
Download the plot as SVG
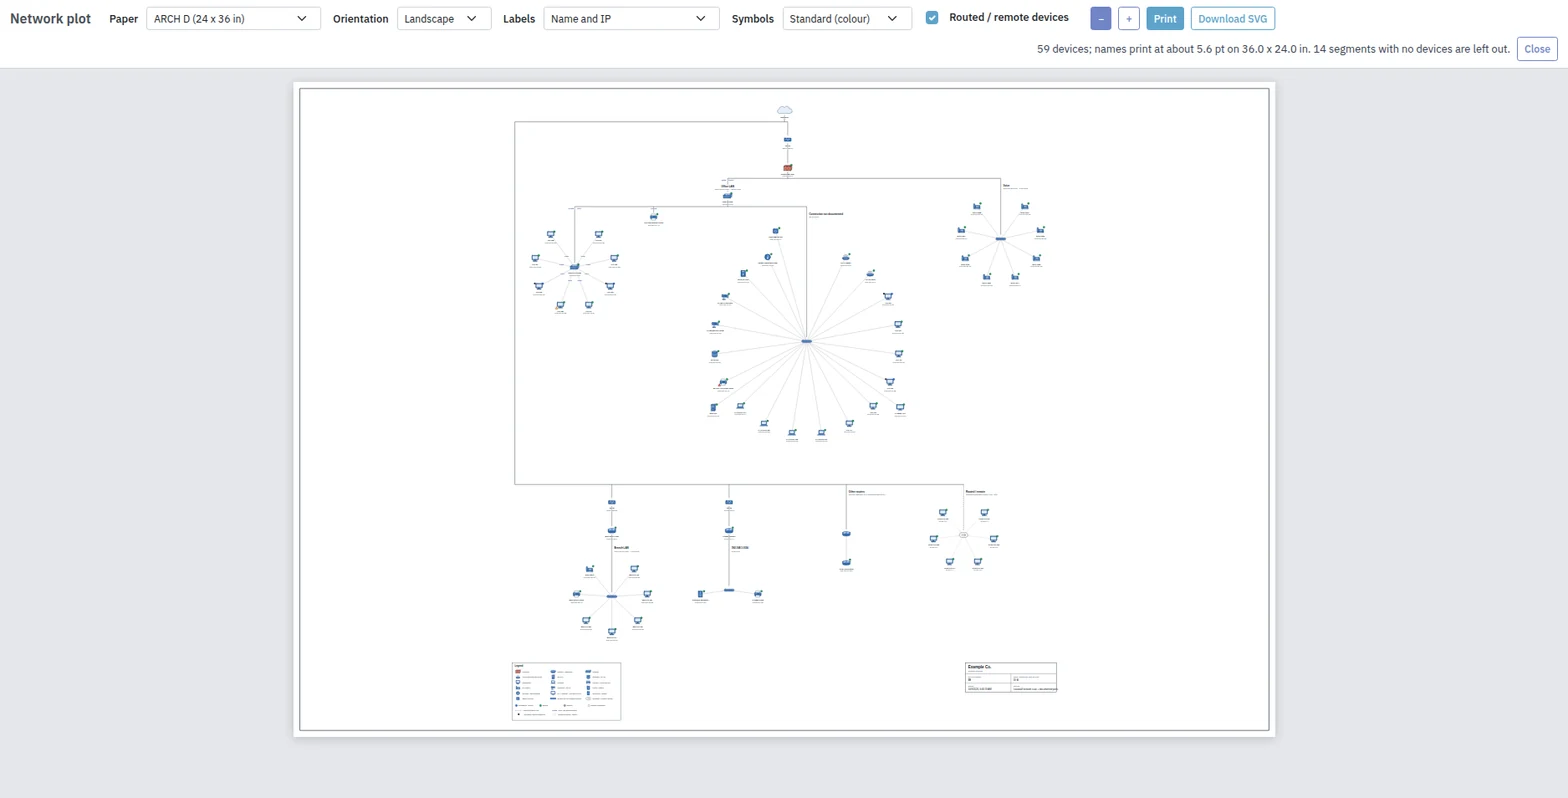pos(1233,19)
